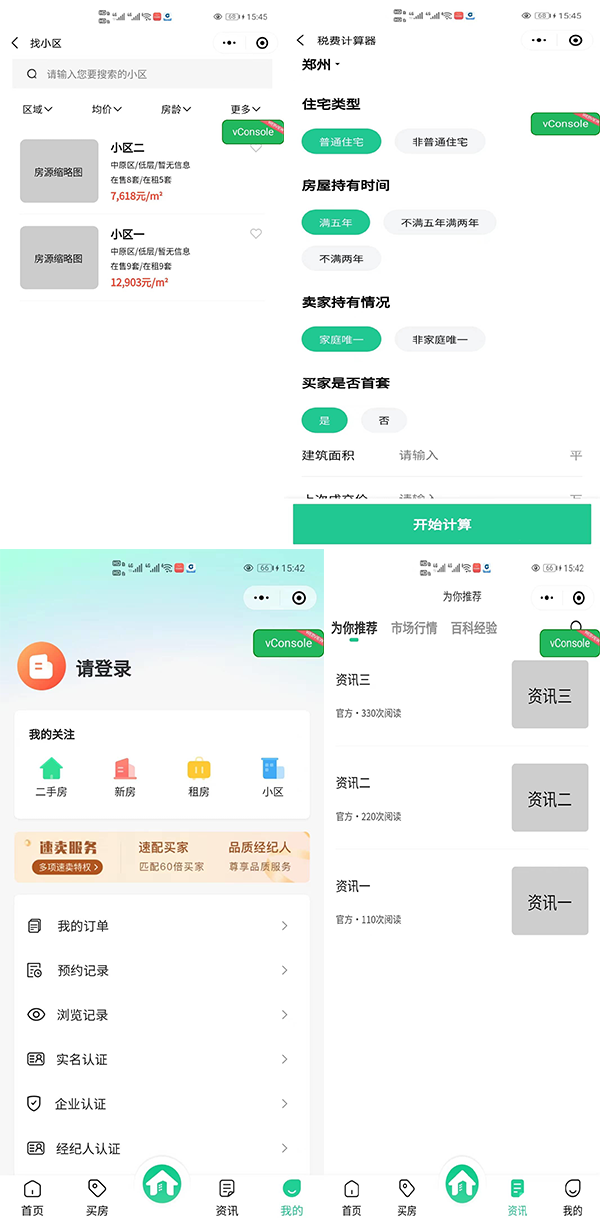600x1218 pixels.
Task: Open 二手房 house icon under 我的关注
Action: 51,769
